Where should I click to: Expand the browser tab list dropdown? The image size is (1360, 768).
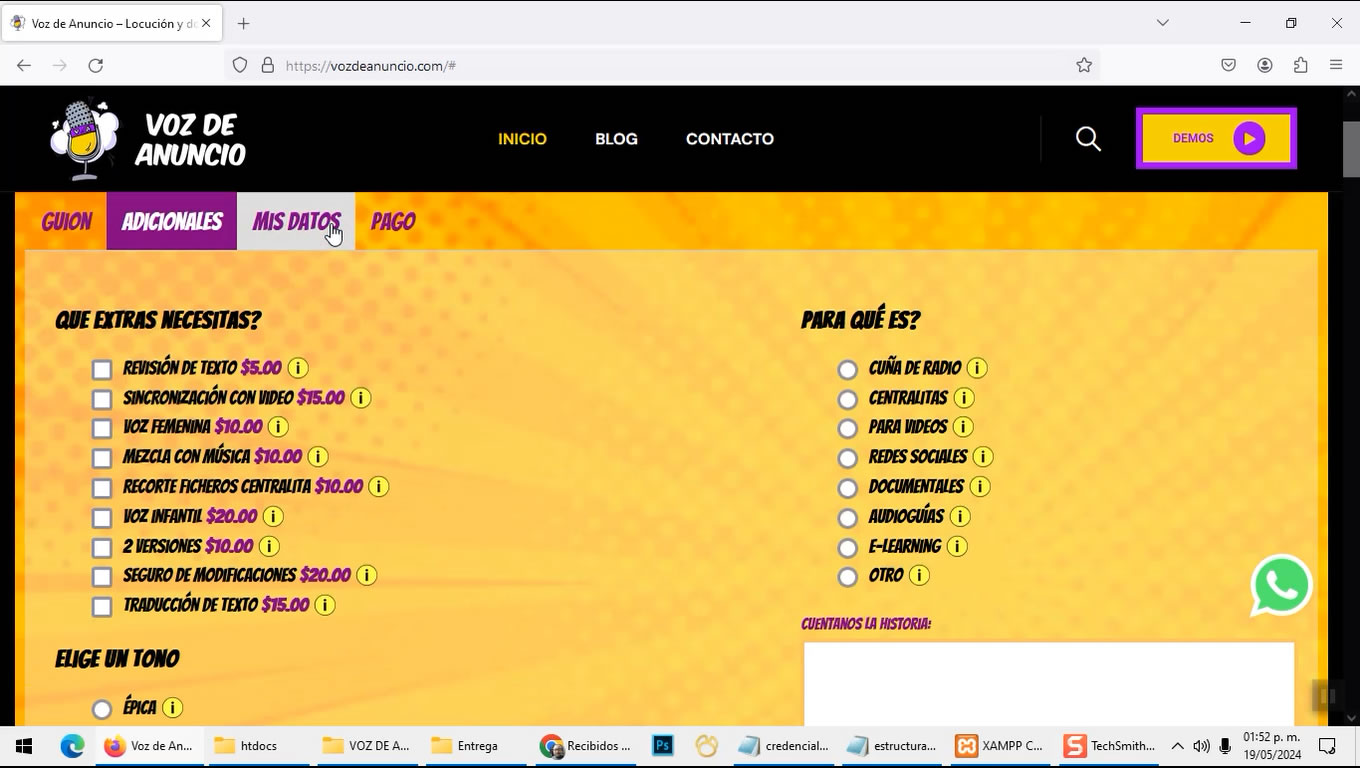1162,23
